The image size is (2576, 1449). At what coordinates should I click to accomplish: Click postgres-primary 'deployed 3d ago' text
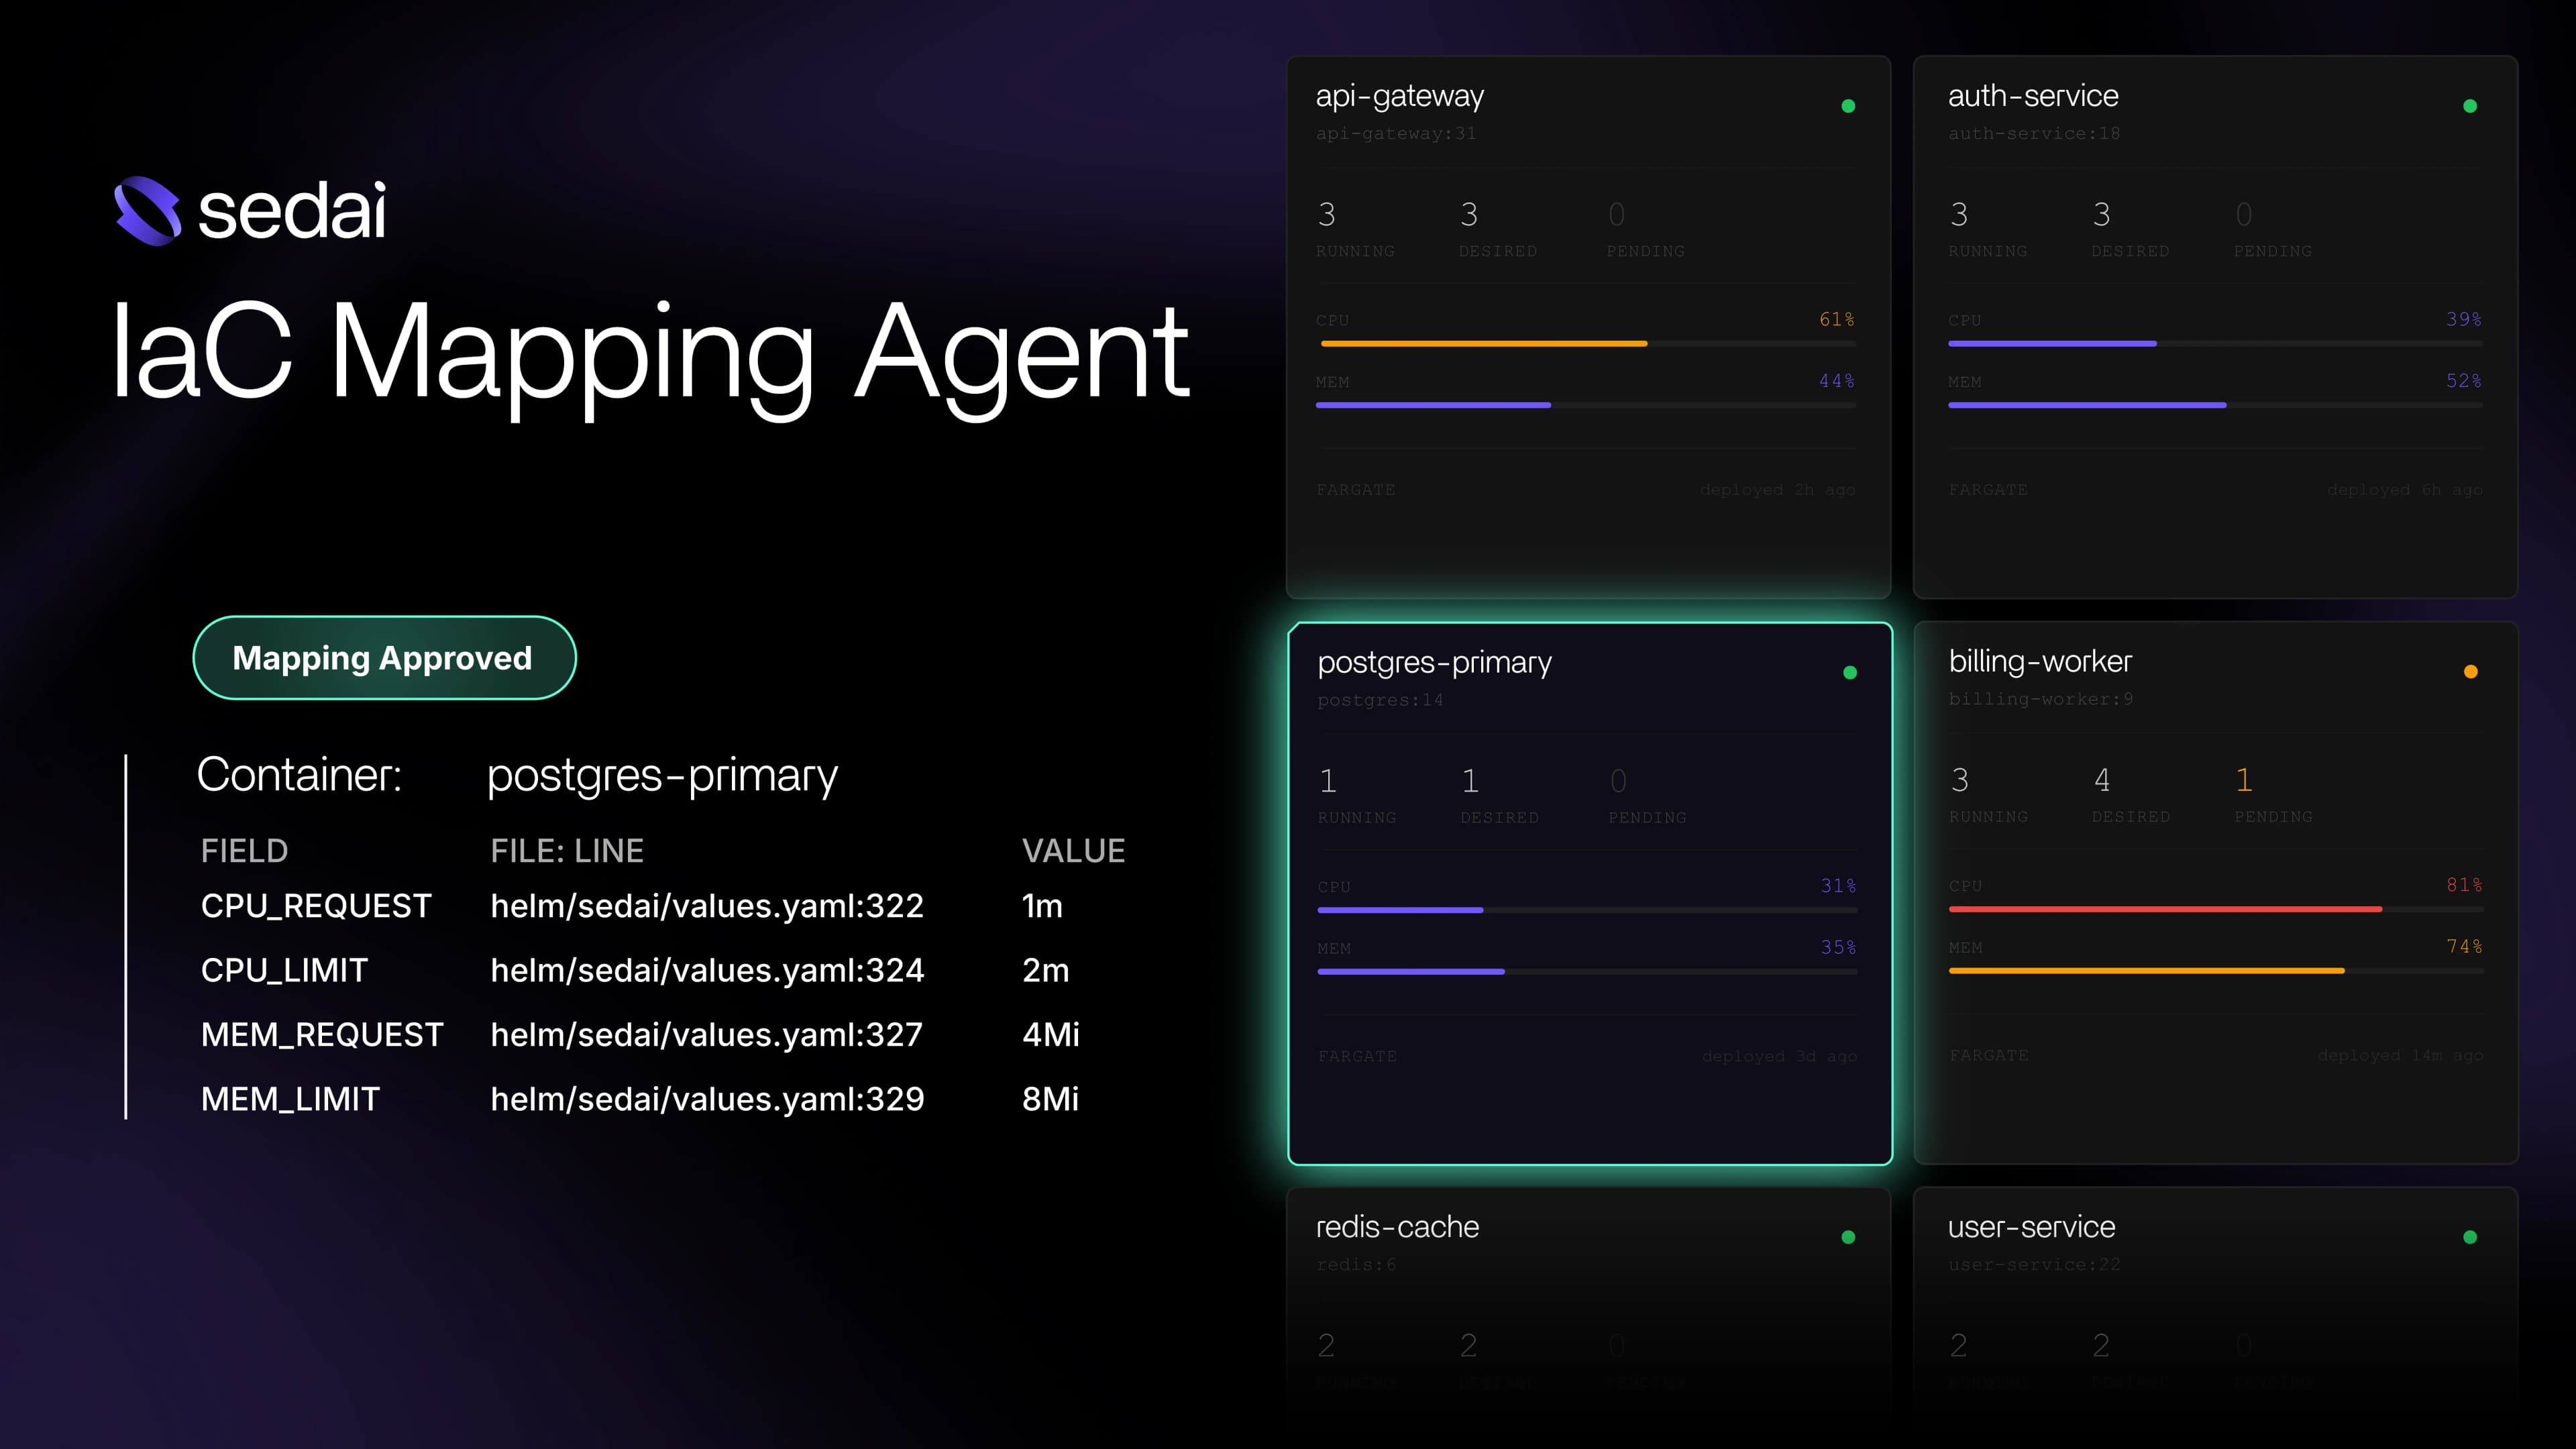click(1779, 1057)
